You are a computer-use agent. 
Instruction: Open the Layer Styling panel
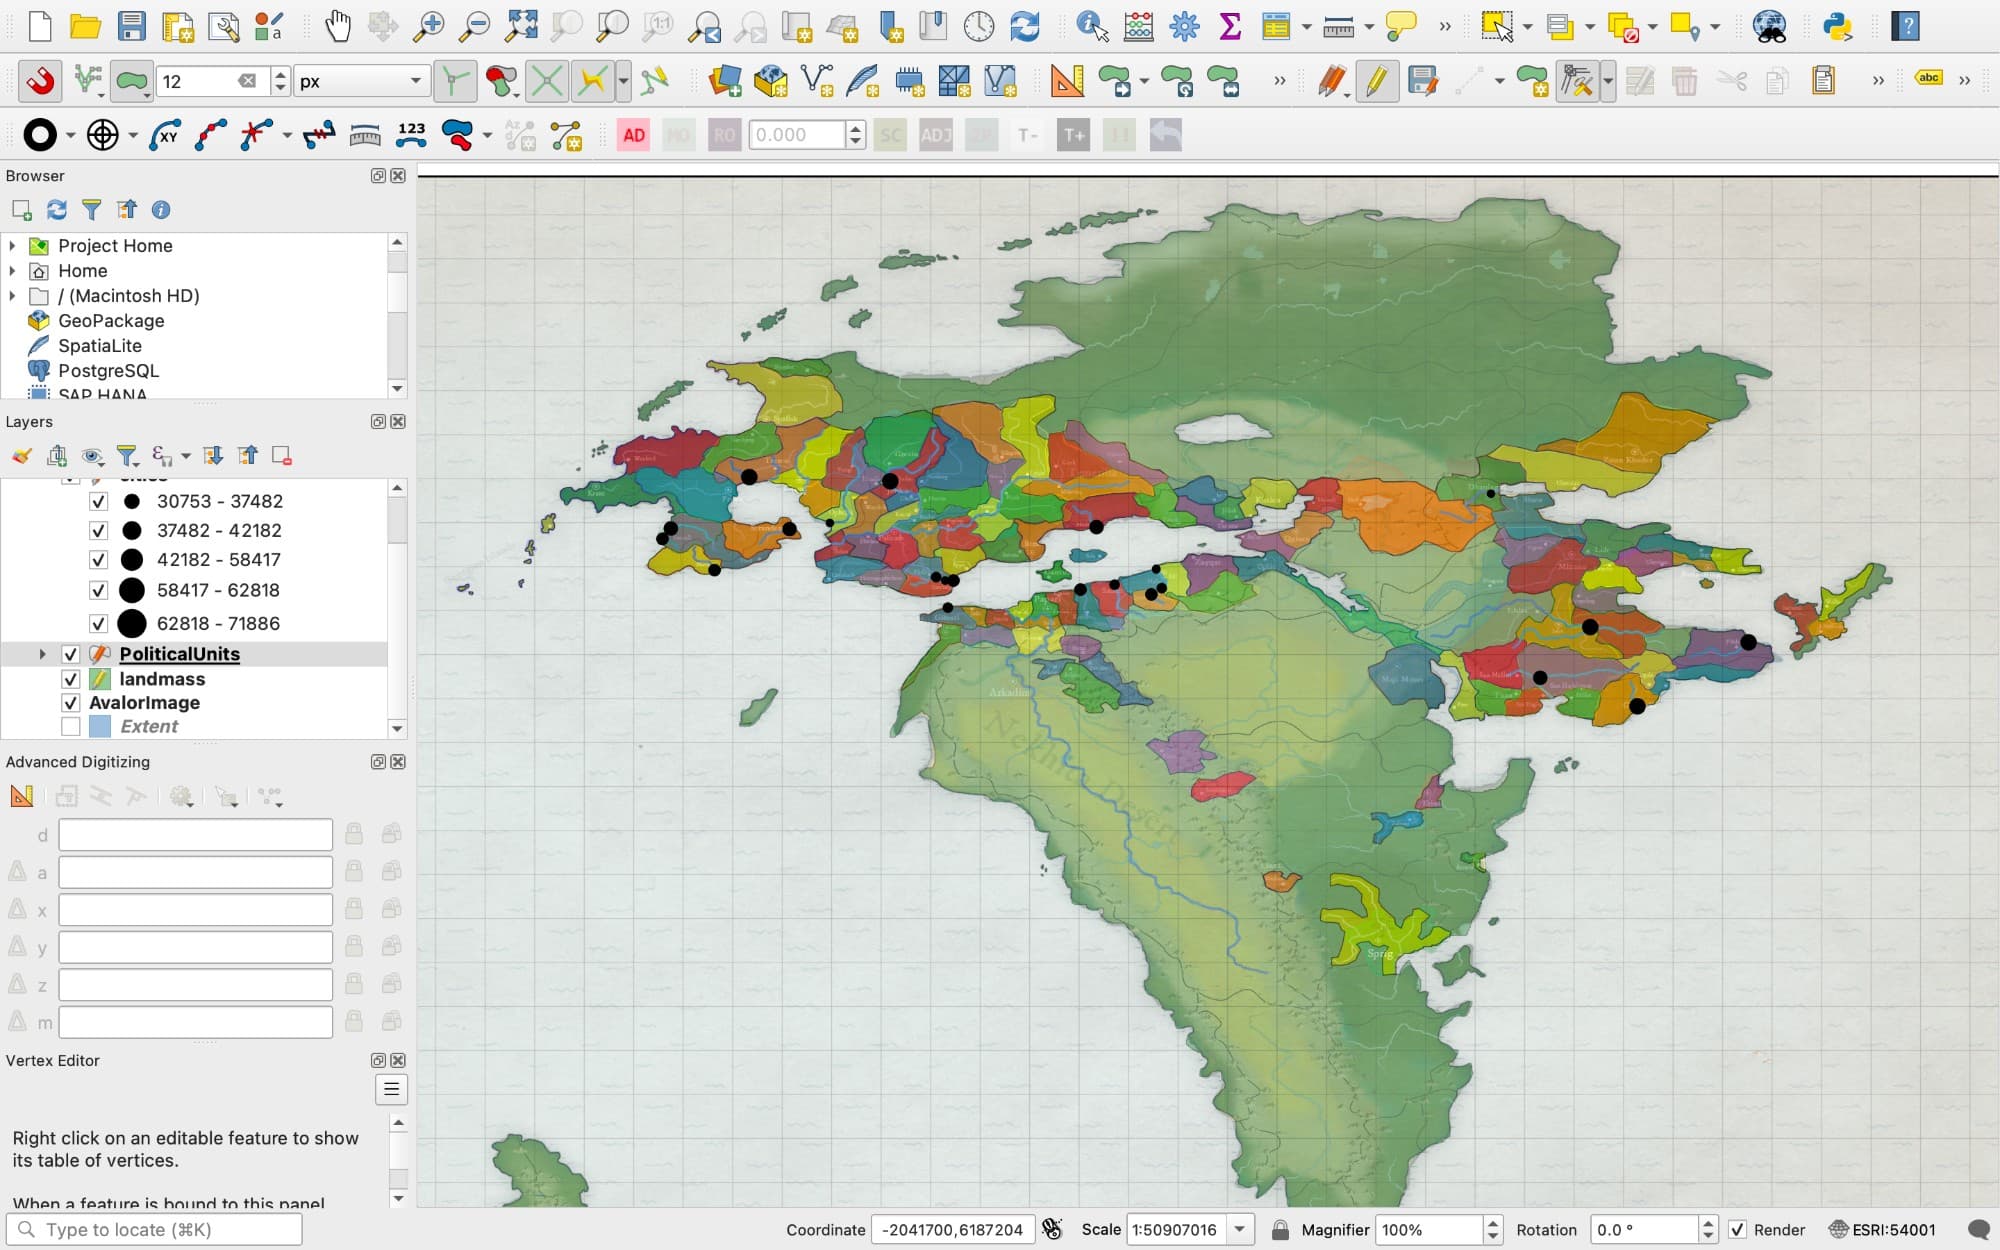point(19,456)
